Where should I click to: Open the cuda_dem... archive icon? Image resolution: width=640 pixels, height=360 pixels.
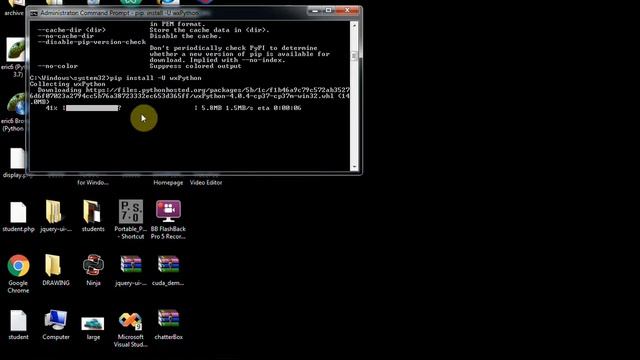coord(168,264)
